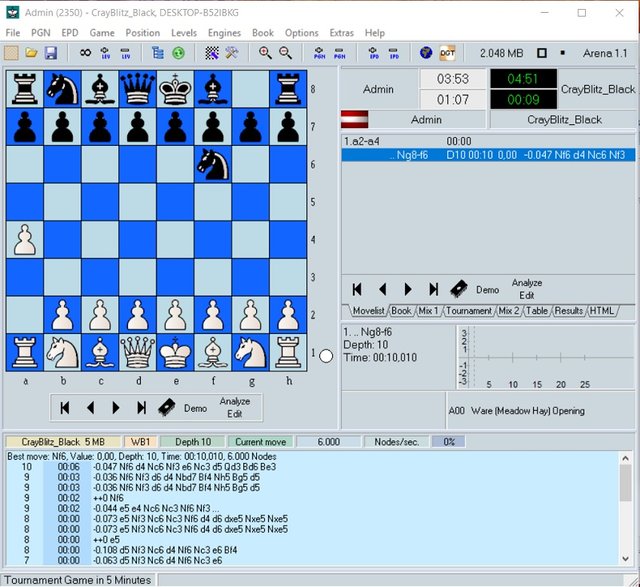Click the Tournament Game in 5 Minutes status

pos(78,580)
